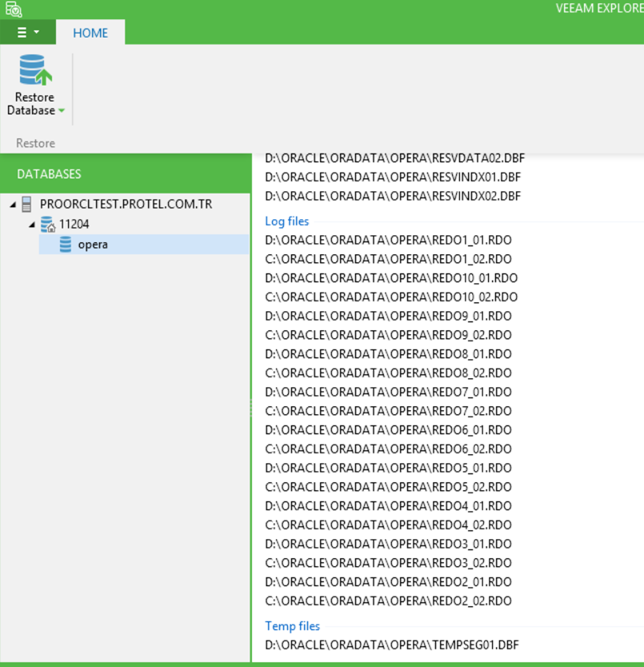Click the PROORCLTEST server icon
This screenshot has width=644, height=667.
(27, 204)
